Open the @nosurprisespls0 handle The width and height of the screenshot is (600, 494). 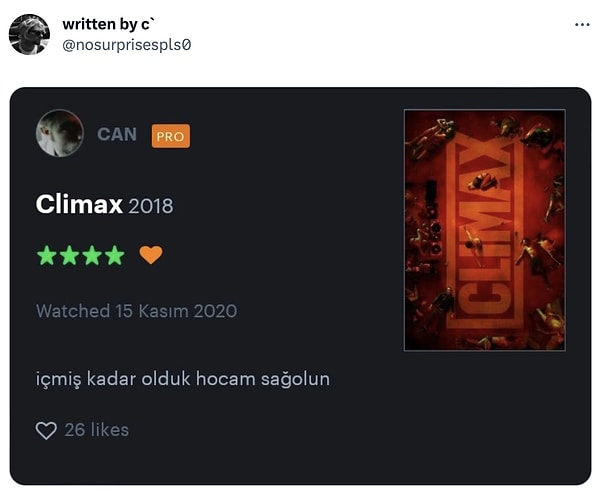click(x=127, y=45)
